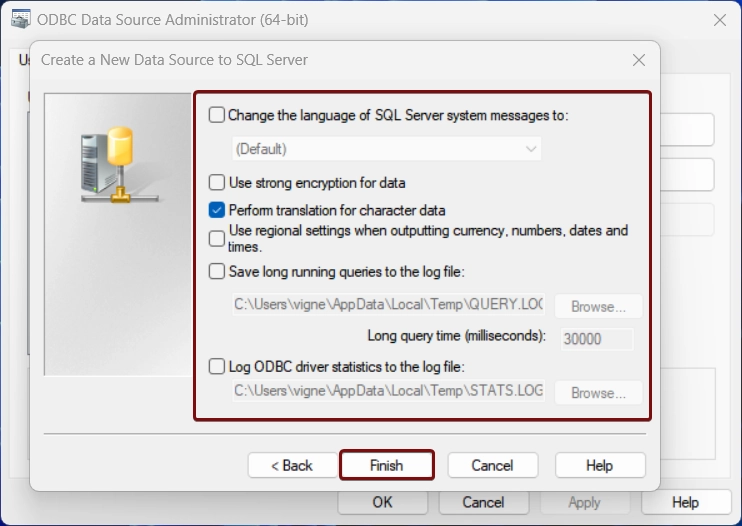The height and width of the screenshot is (526, 742).
Task: Enable Save long running queries to log file
Action: [x=217, y=272]
